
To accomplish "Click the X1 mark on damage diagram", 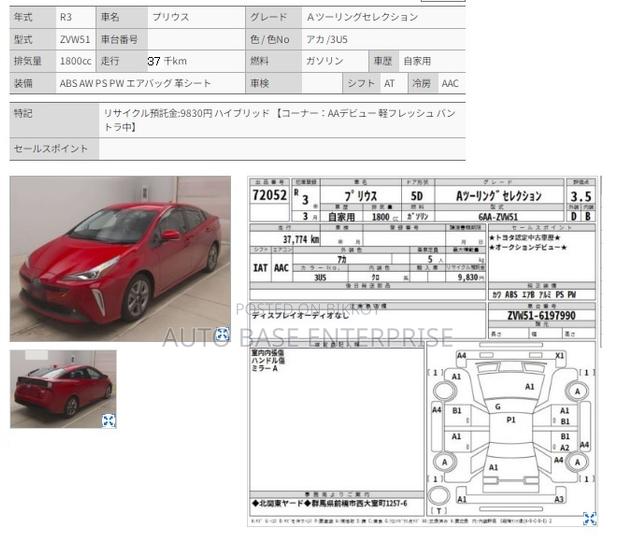I will coord(559,355).
